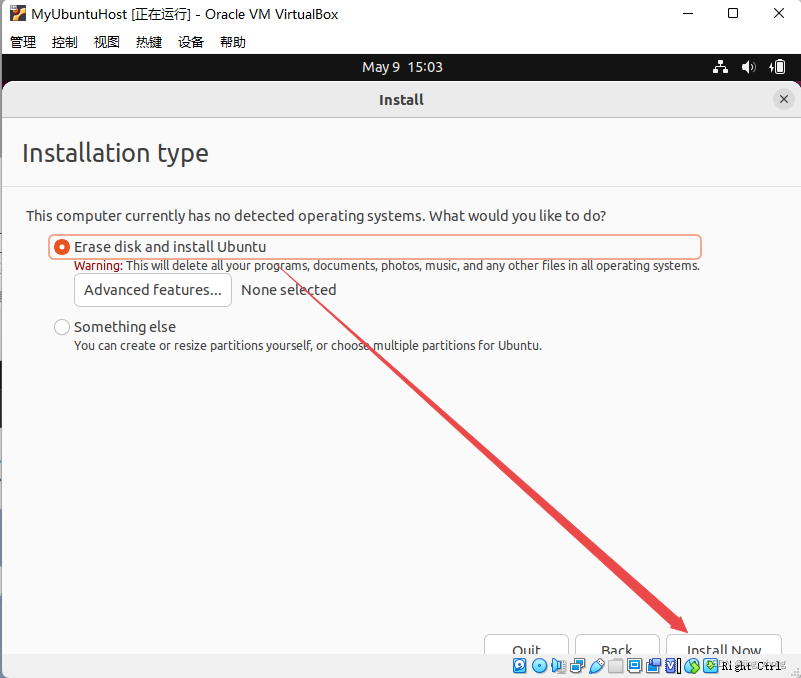Click the optical disc drive status icon

coord(539,665)
